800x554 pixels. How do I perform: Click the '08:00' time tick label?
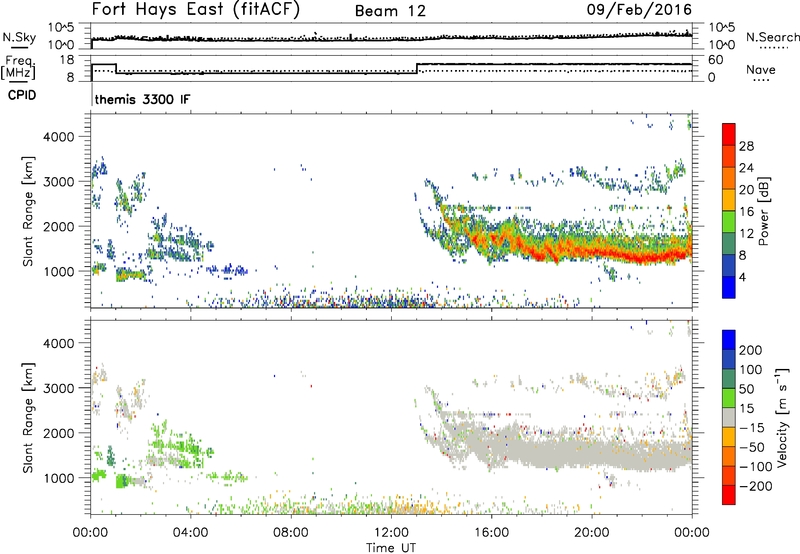(291, 533)
